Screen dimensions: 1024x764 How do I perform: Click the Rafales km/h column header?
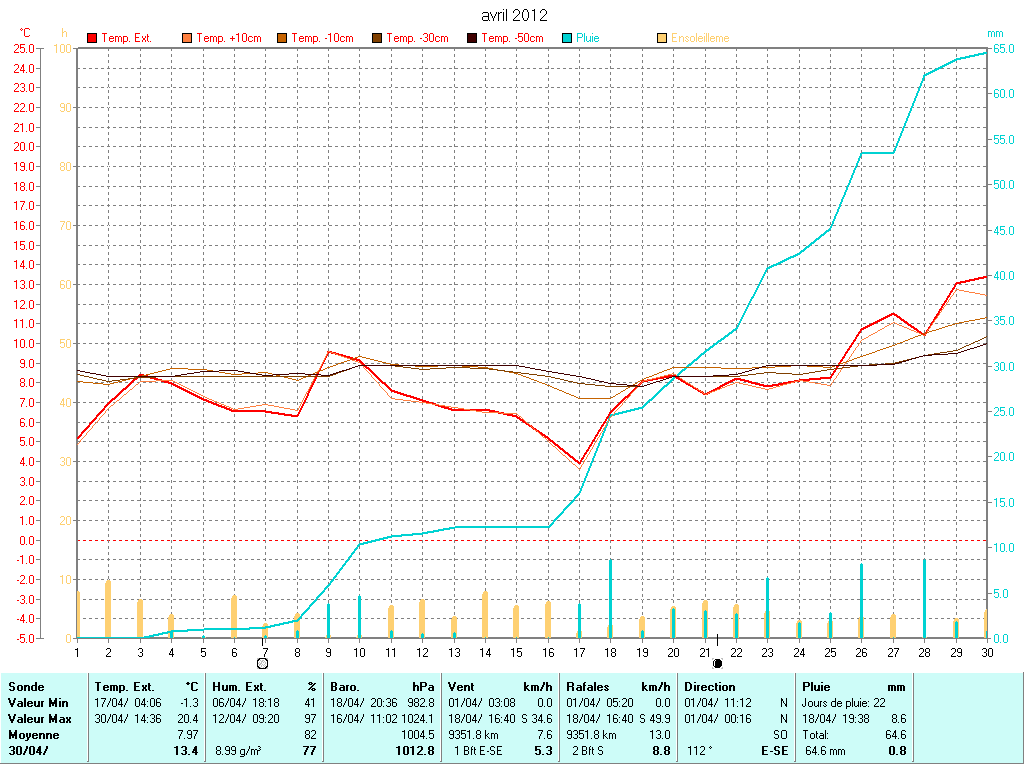pos(587,687)
